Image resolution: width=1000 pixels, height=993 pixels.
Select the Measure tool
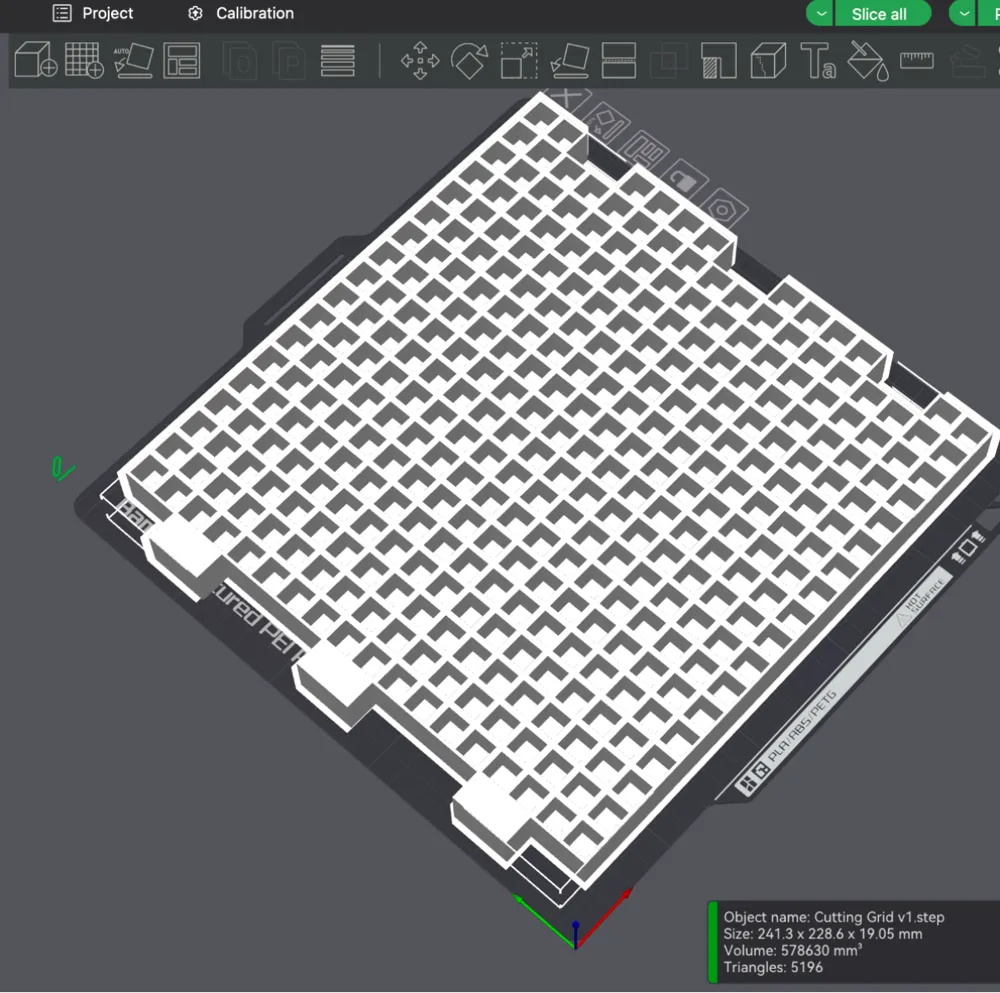[x=916, y=62]
